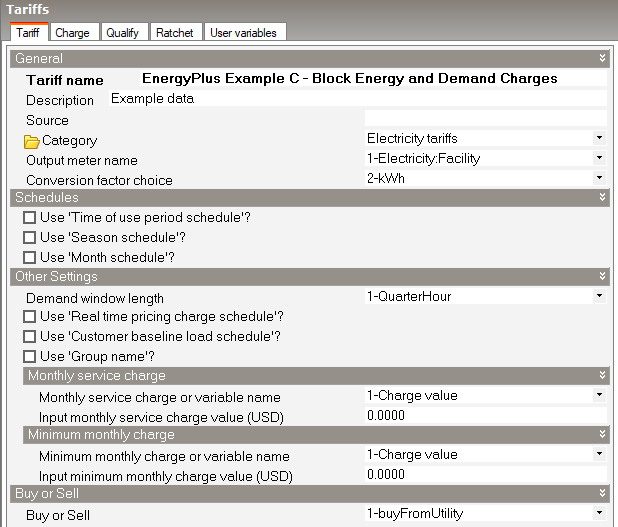Open the User variables tab
The image size is (618, 527).
[x=244, y=33]
